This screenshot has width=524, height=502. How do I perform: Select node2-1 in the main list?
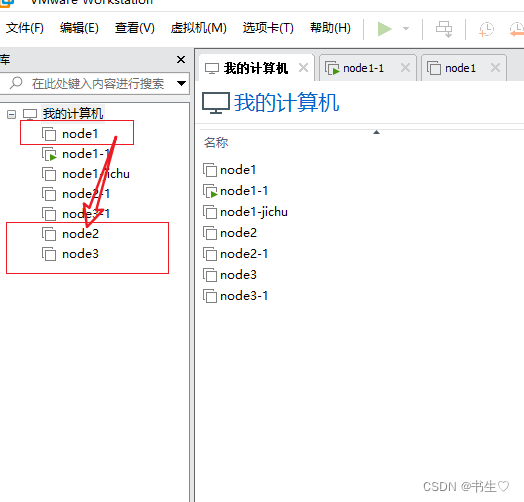pos(244,254)
